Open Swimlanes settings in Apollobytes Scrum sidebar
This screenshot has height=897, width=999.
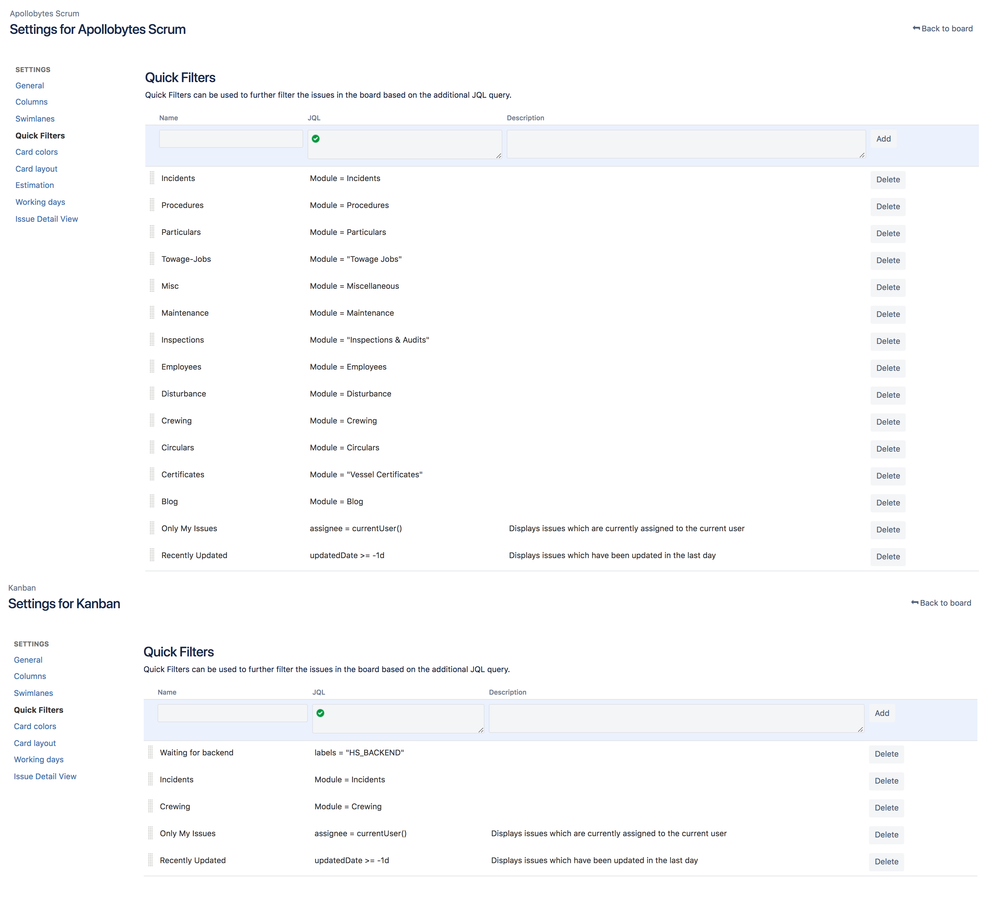(x=35, y=118)
